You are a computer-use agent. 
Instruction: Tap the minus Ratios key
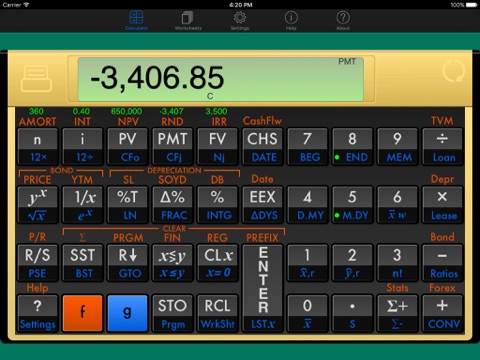[442, 263]
